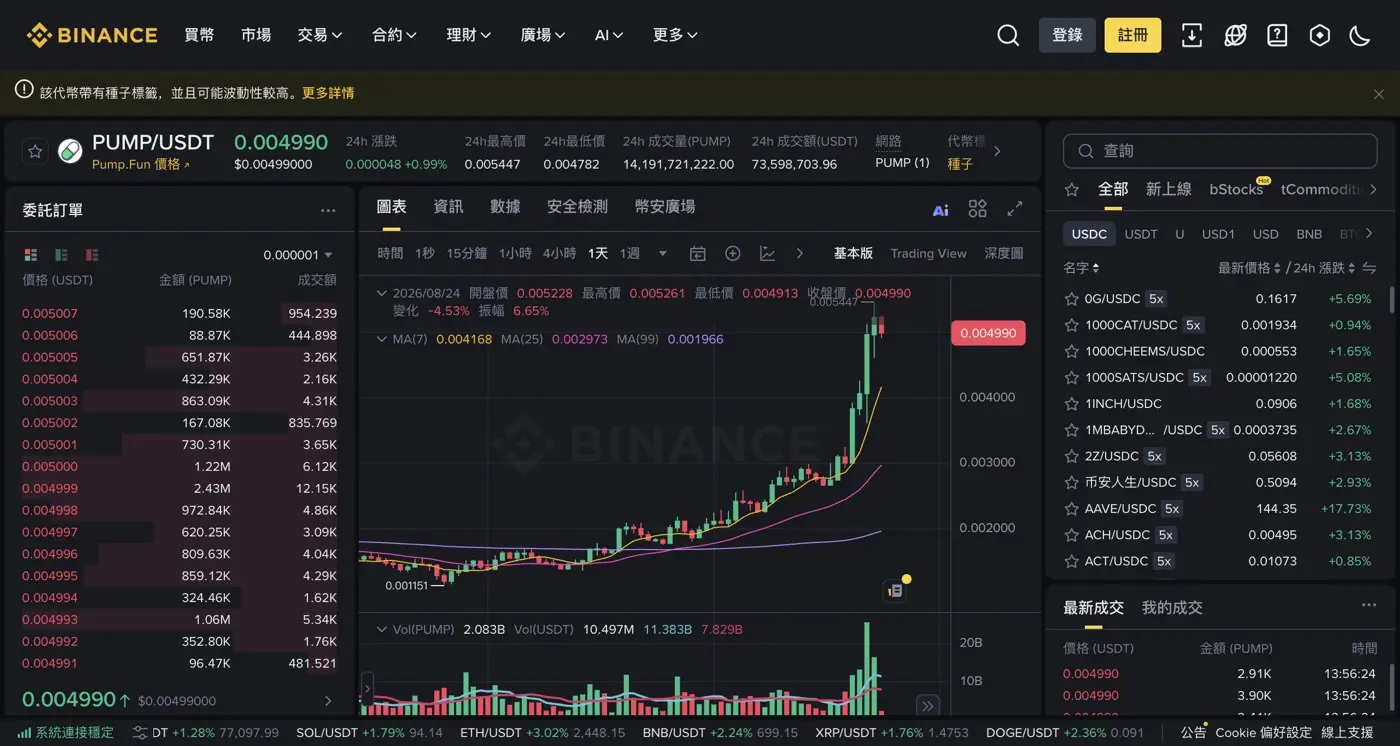Open the chart grid layout icon
1400x746 pixels.
(978, 208)
